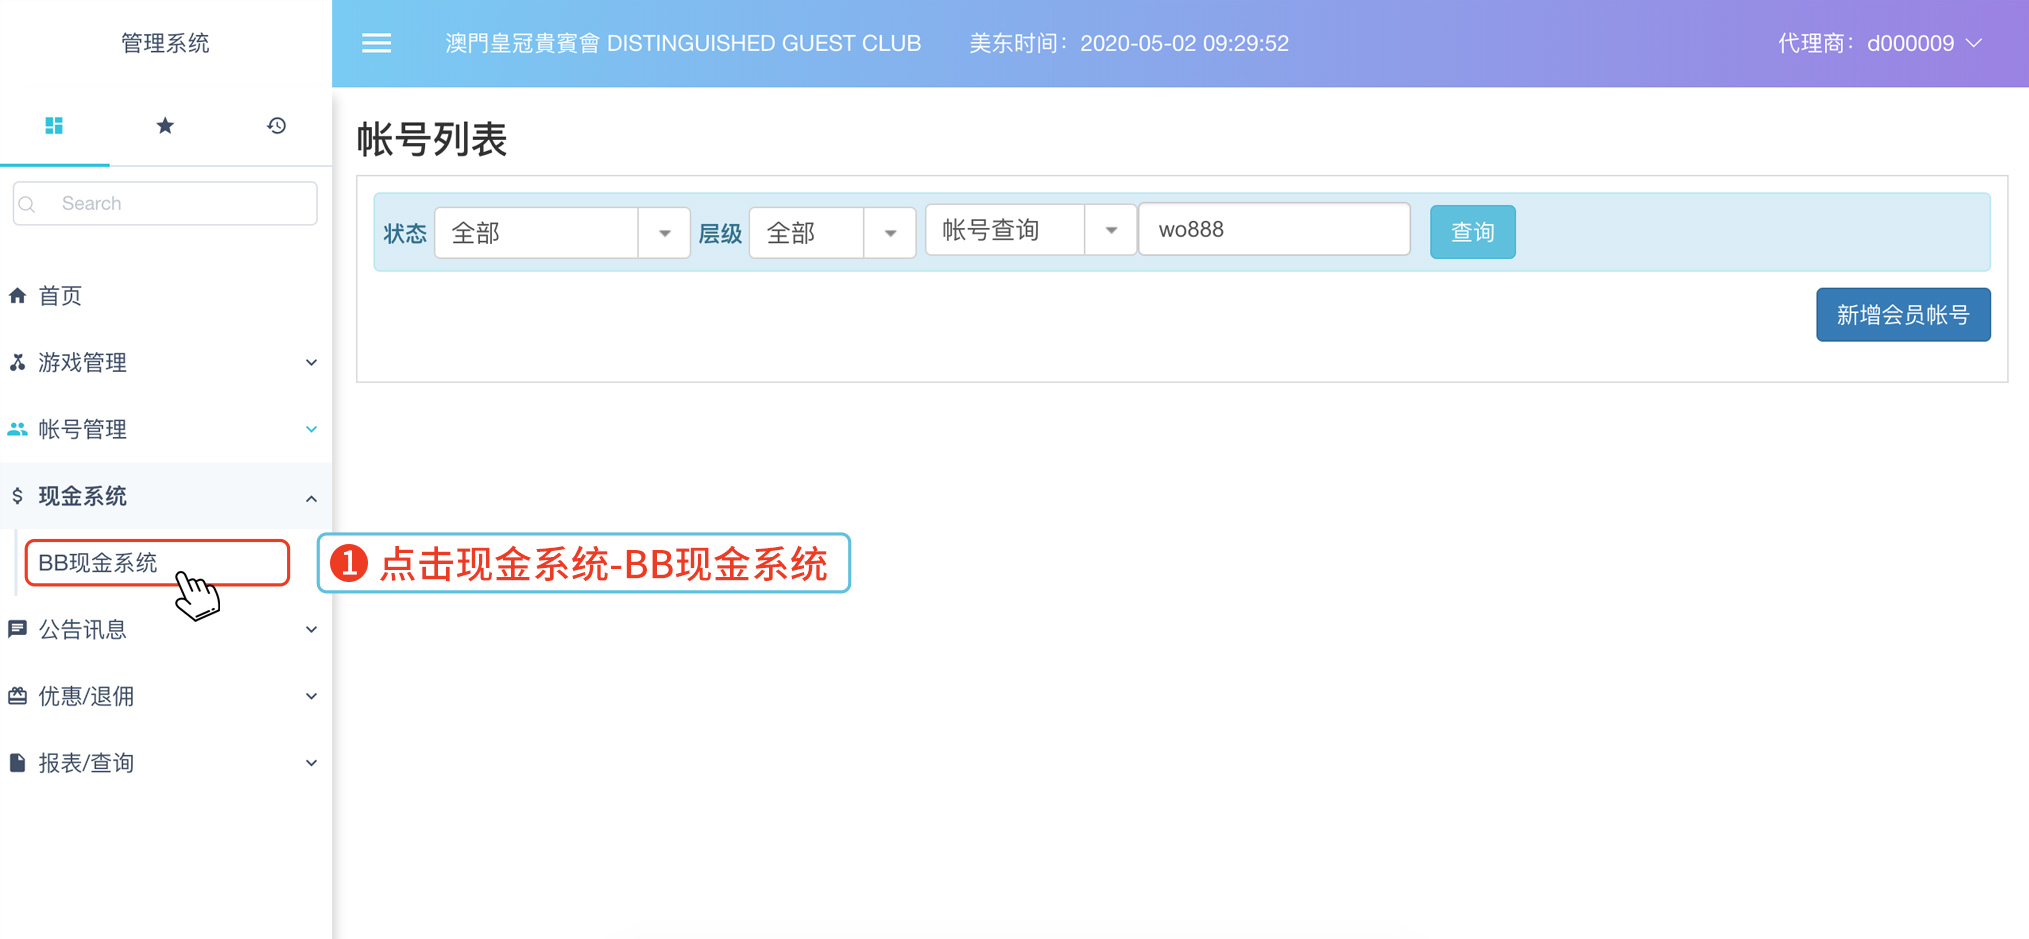Collapse the 现金系统 menu chevron

[311, 498]
